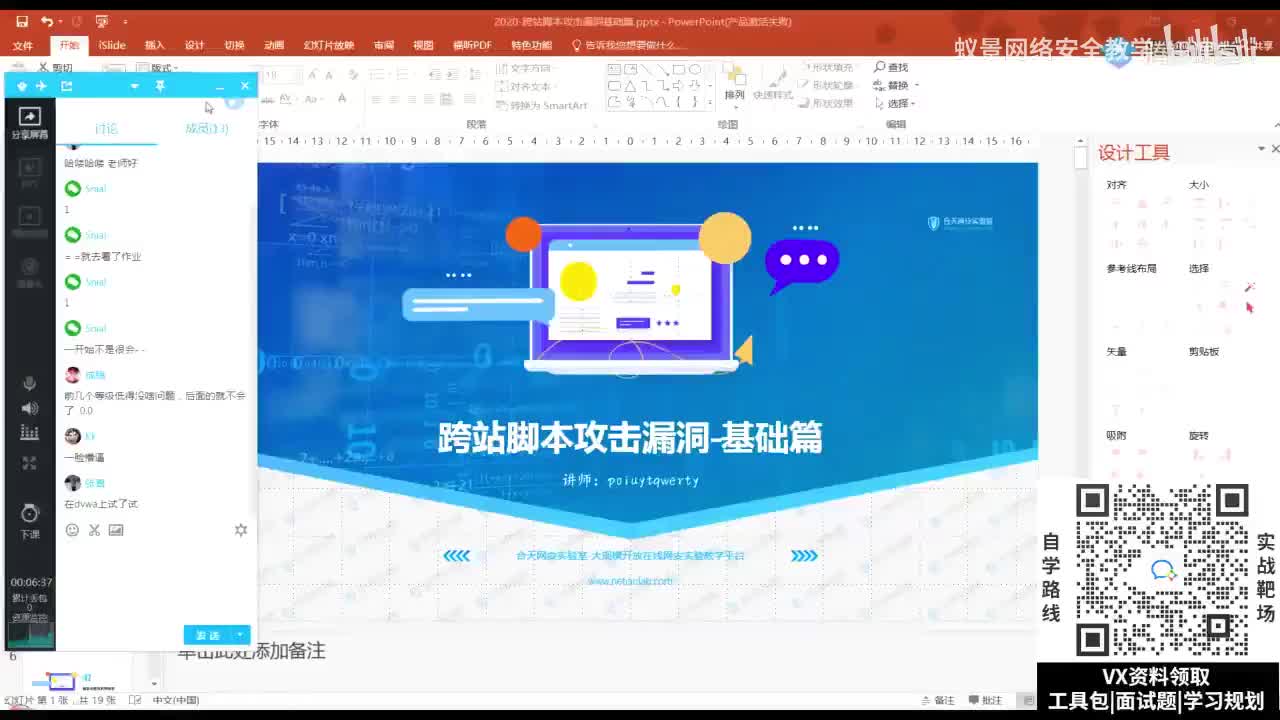
Task: Switch to the 成员 members tab
Action: (x=207, y=129)
